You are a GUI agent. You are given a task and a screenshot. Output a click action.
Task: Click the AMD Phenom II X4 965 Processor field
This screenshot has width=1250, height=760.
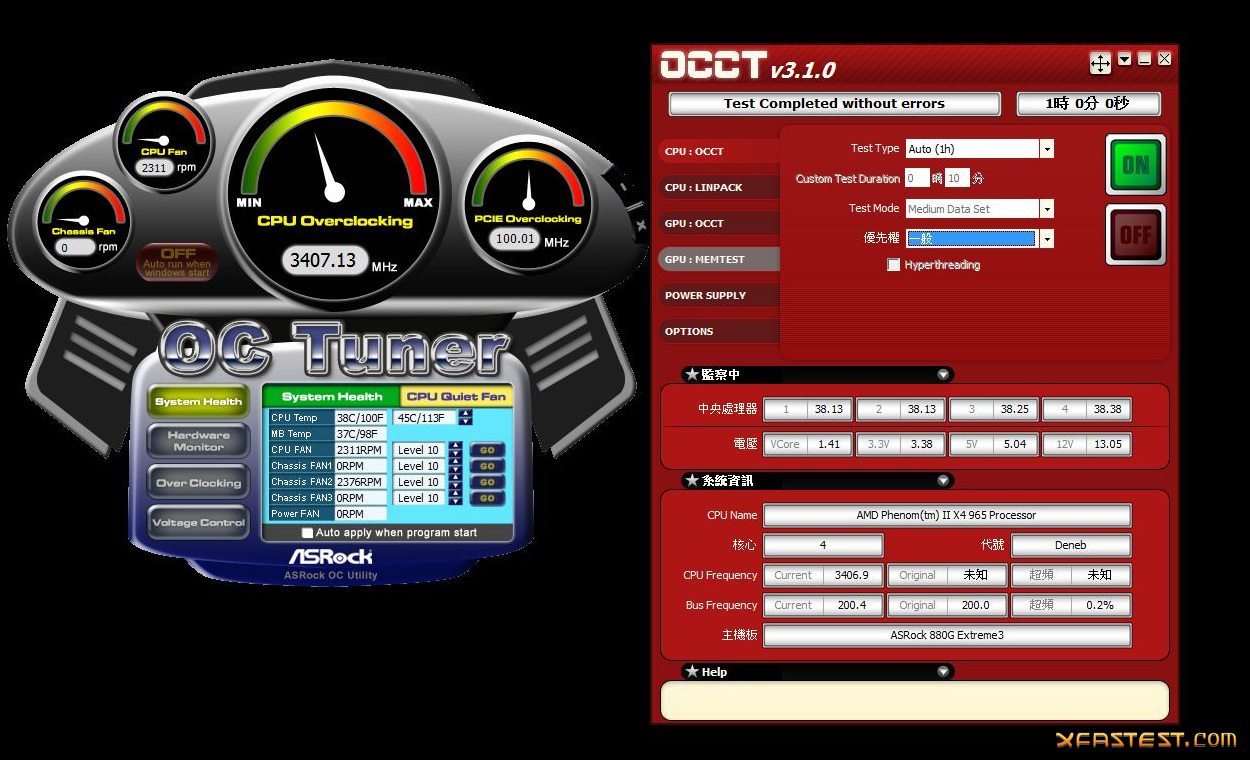947,516
